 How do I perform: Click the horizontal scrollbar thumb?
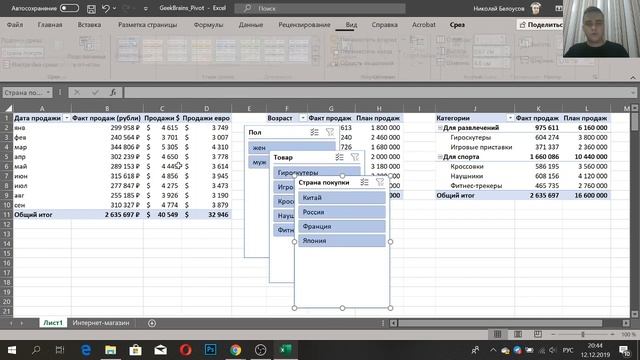coord(500,323)
